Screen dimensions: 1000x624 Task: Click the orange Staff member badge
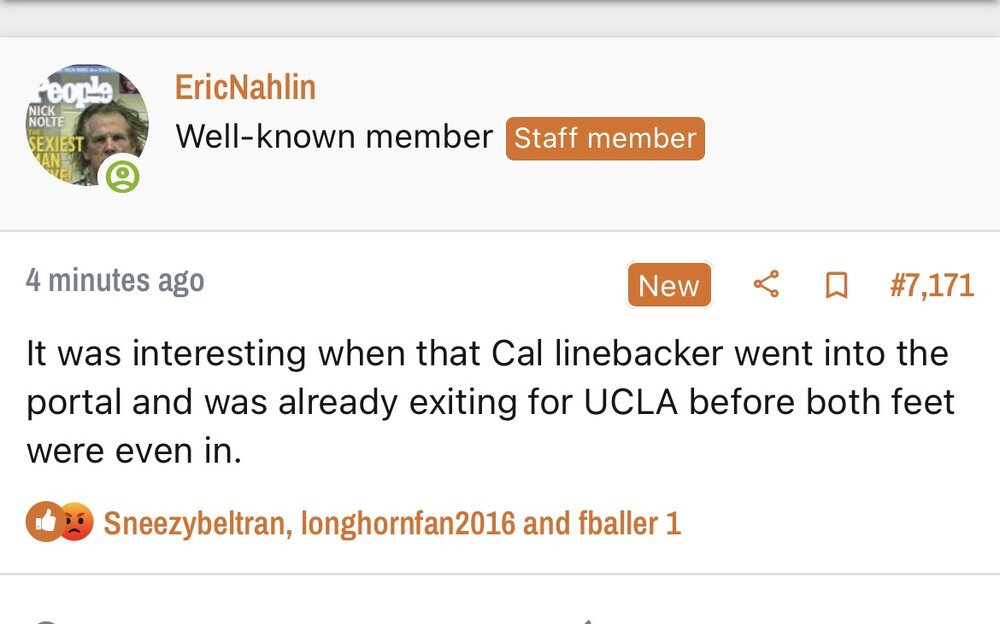click(x=605, y=138)
